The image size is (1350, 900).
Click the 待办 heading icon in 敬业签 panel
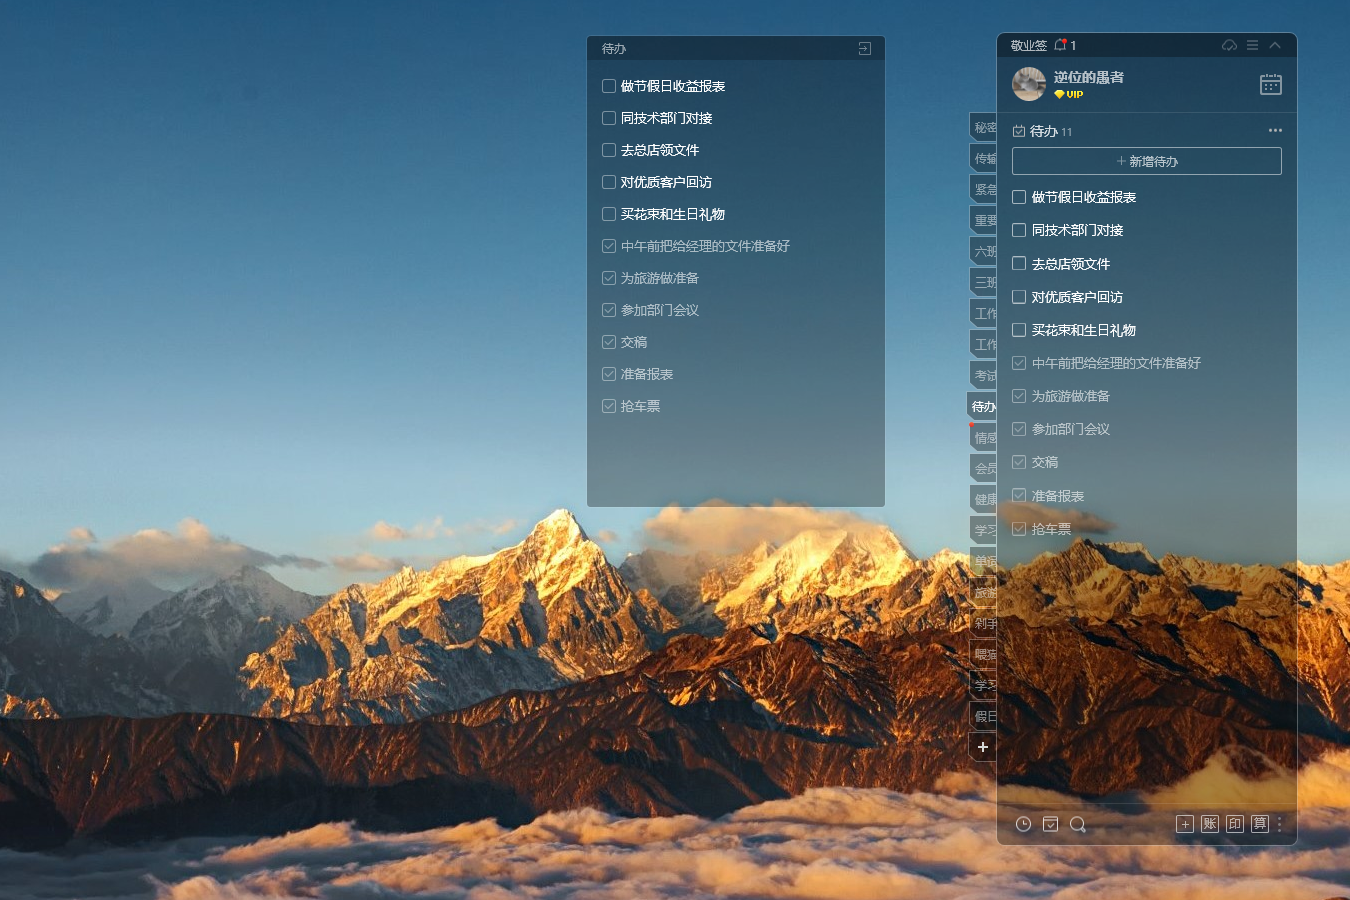tap(1019, 131)
